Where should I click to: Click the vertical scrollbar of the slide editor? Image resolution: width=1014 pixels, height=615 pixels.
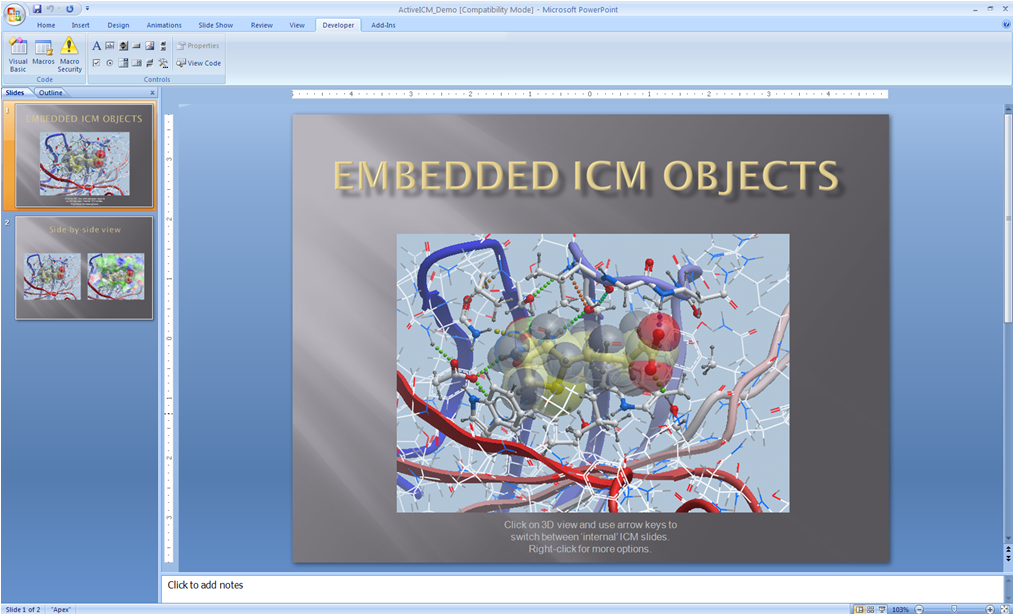coord(1008,323)
